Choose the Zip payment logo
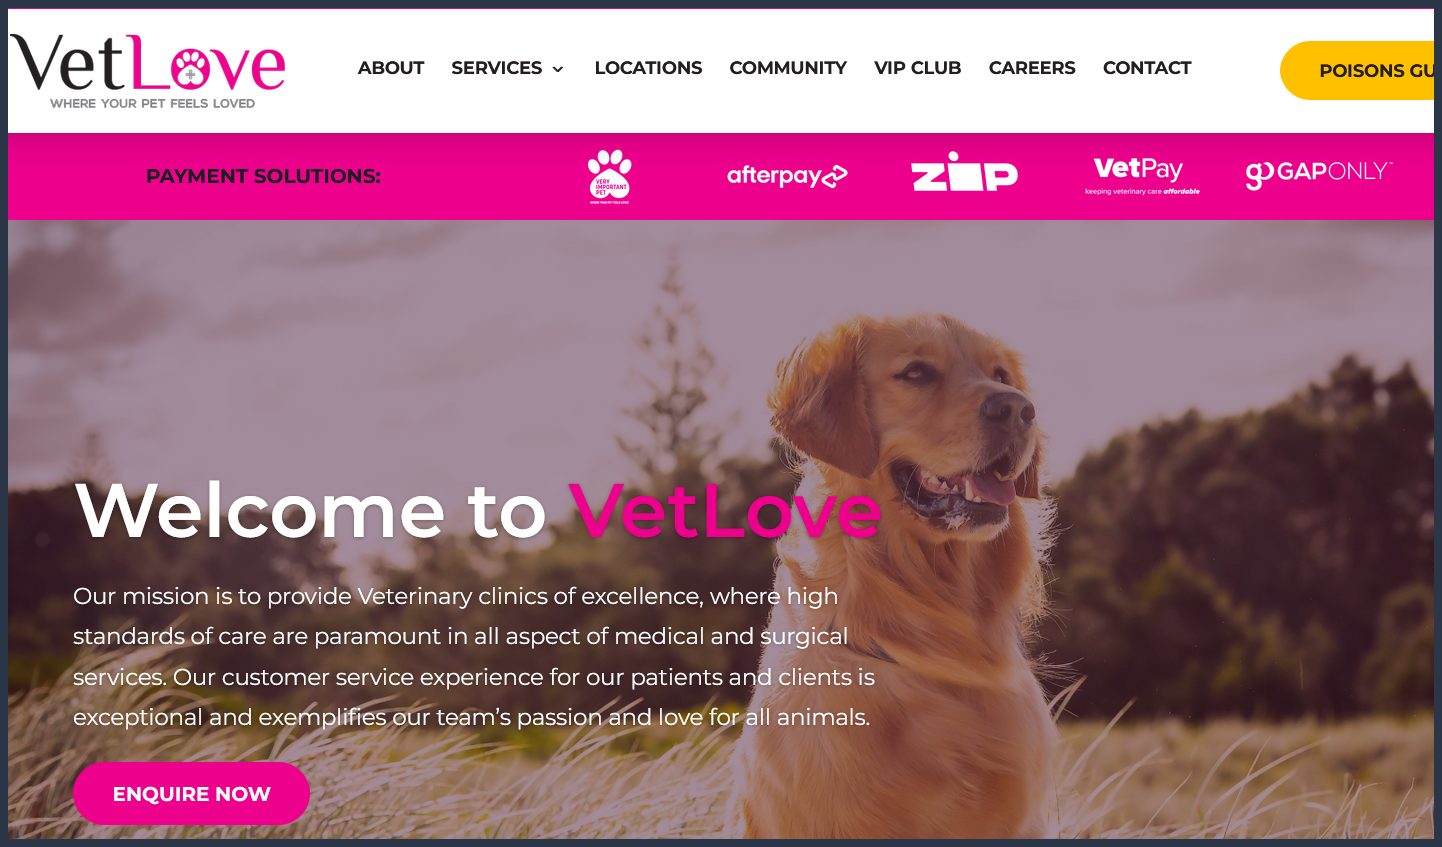Screen dimensions: 1442x847 tap(964, 172)
